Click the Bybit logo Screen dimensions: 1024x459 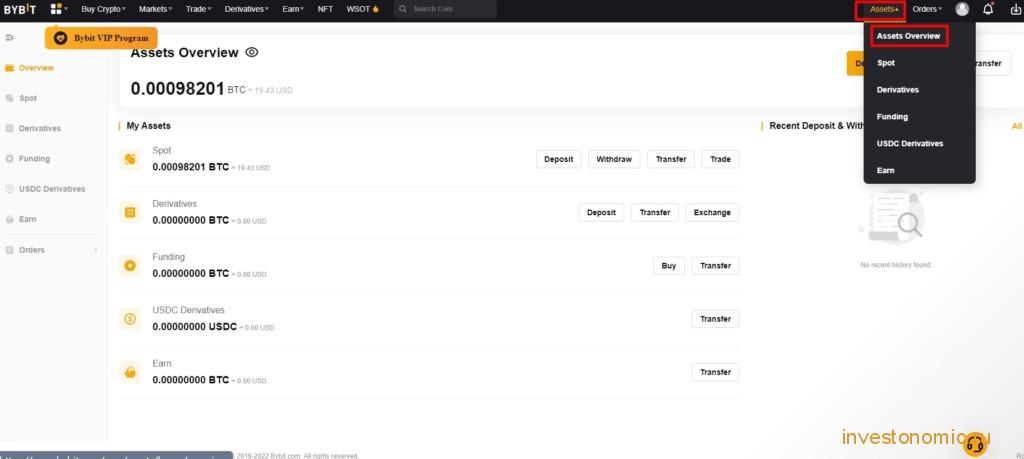click(x=20, y=9)
